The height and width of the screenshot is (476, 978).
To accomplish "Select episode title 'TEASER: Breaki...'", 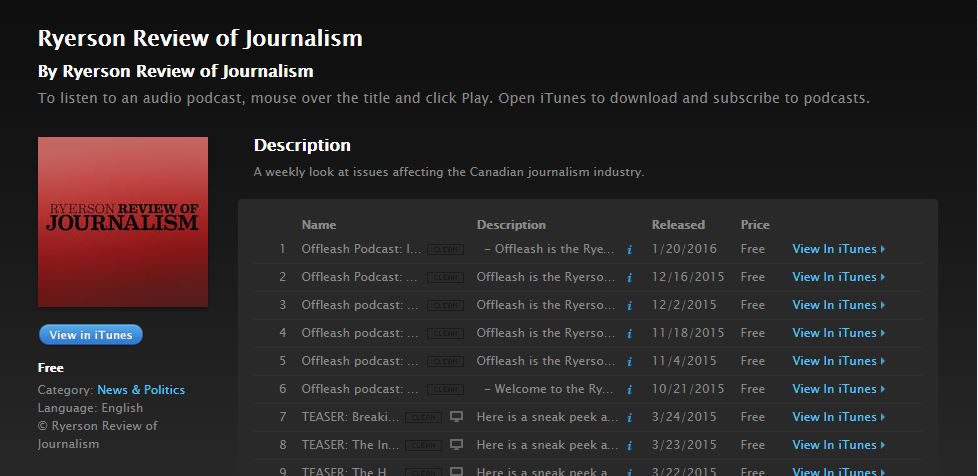I will tap(350, 417).
